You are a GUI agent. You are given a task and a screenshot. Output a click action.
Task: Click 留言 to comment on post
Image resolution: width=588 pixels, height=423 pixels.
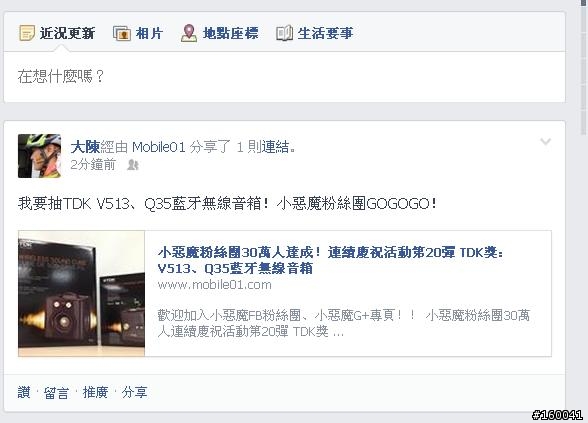click(56, 393)
